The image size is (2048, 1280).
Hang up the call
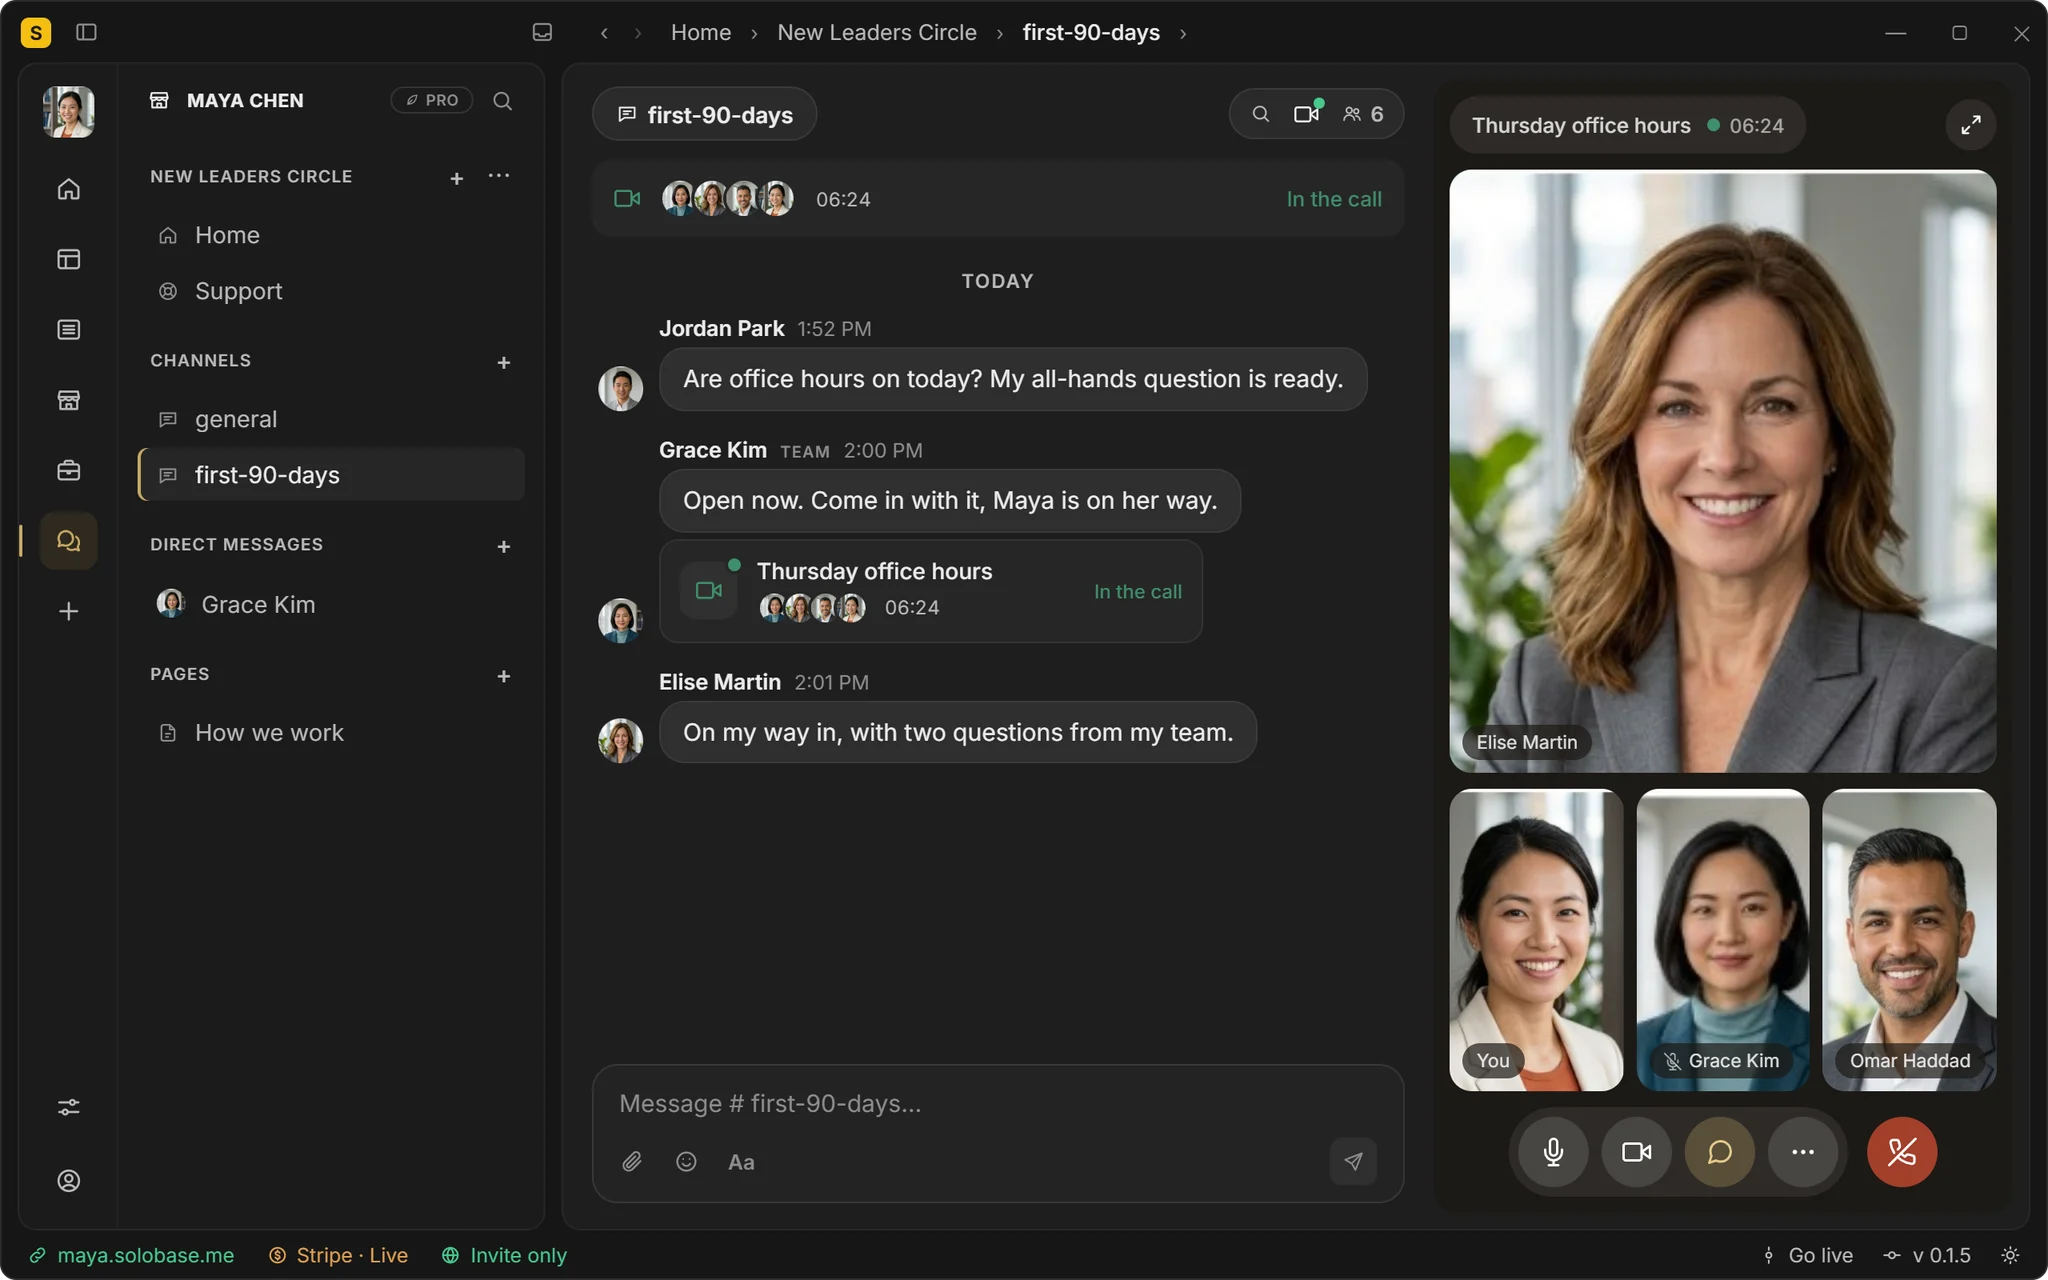[1901, 1152]
